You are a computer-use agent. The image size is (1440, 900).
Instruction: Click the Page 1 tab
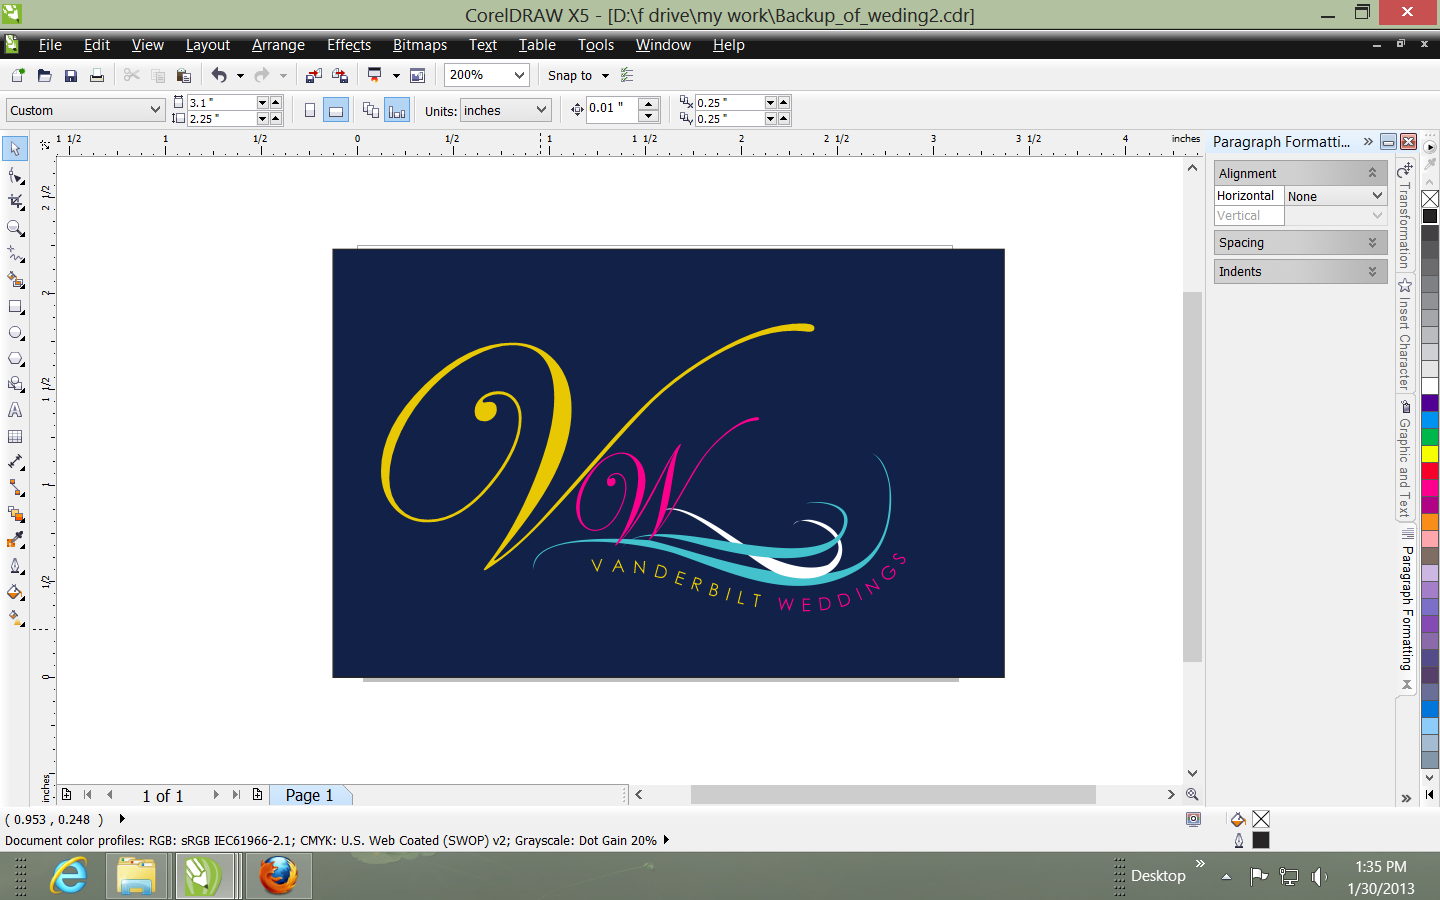(309, 795)
